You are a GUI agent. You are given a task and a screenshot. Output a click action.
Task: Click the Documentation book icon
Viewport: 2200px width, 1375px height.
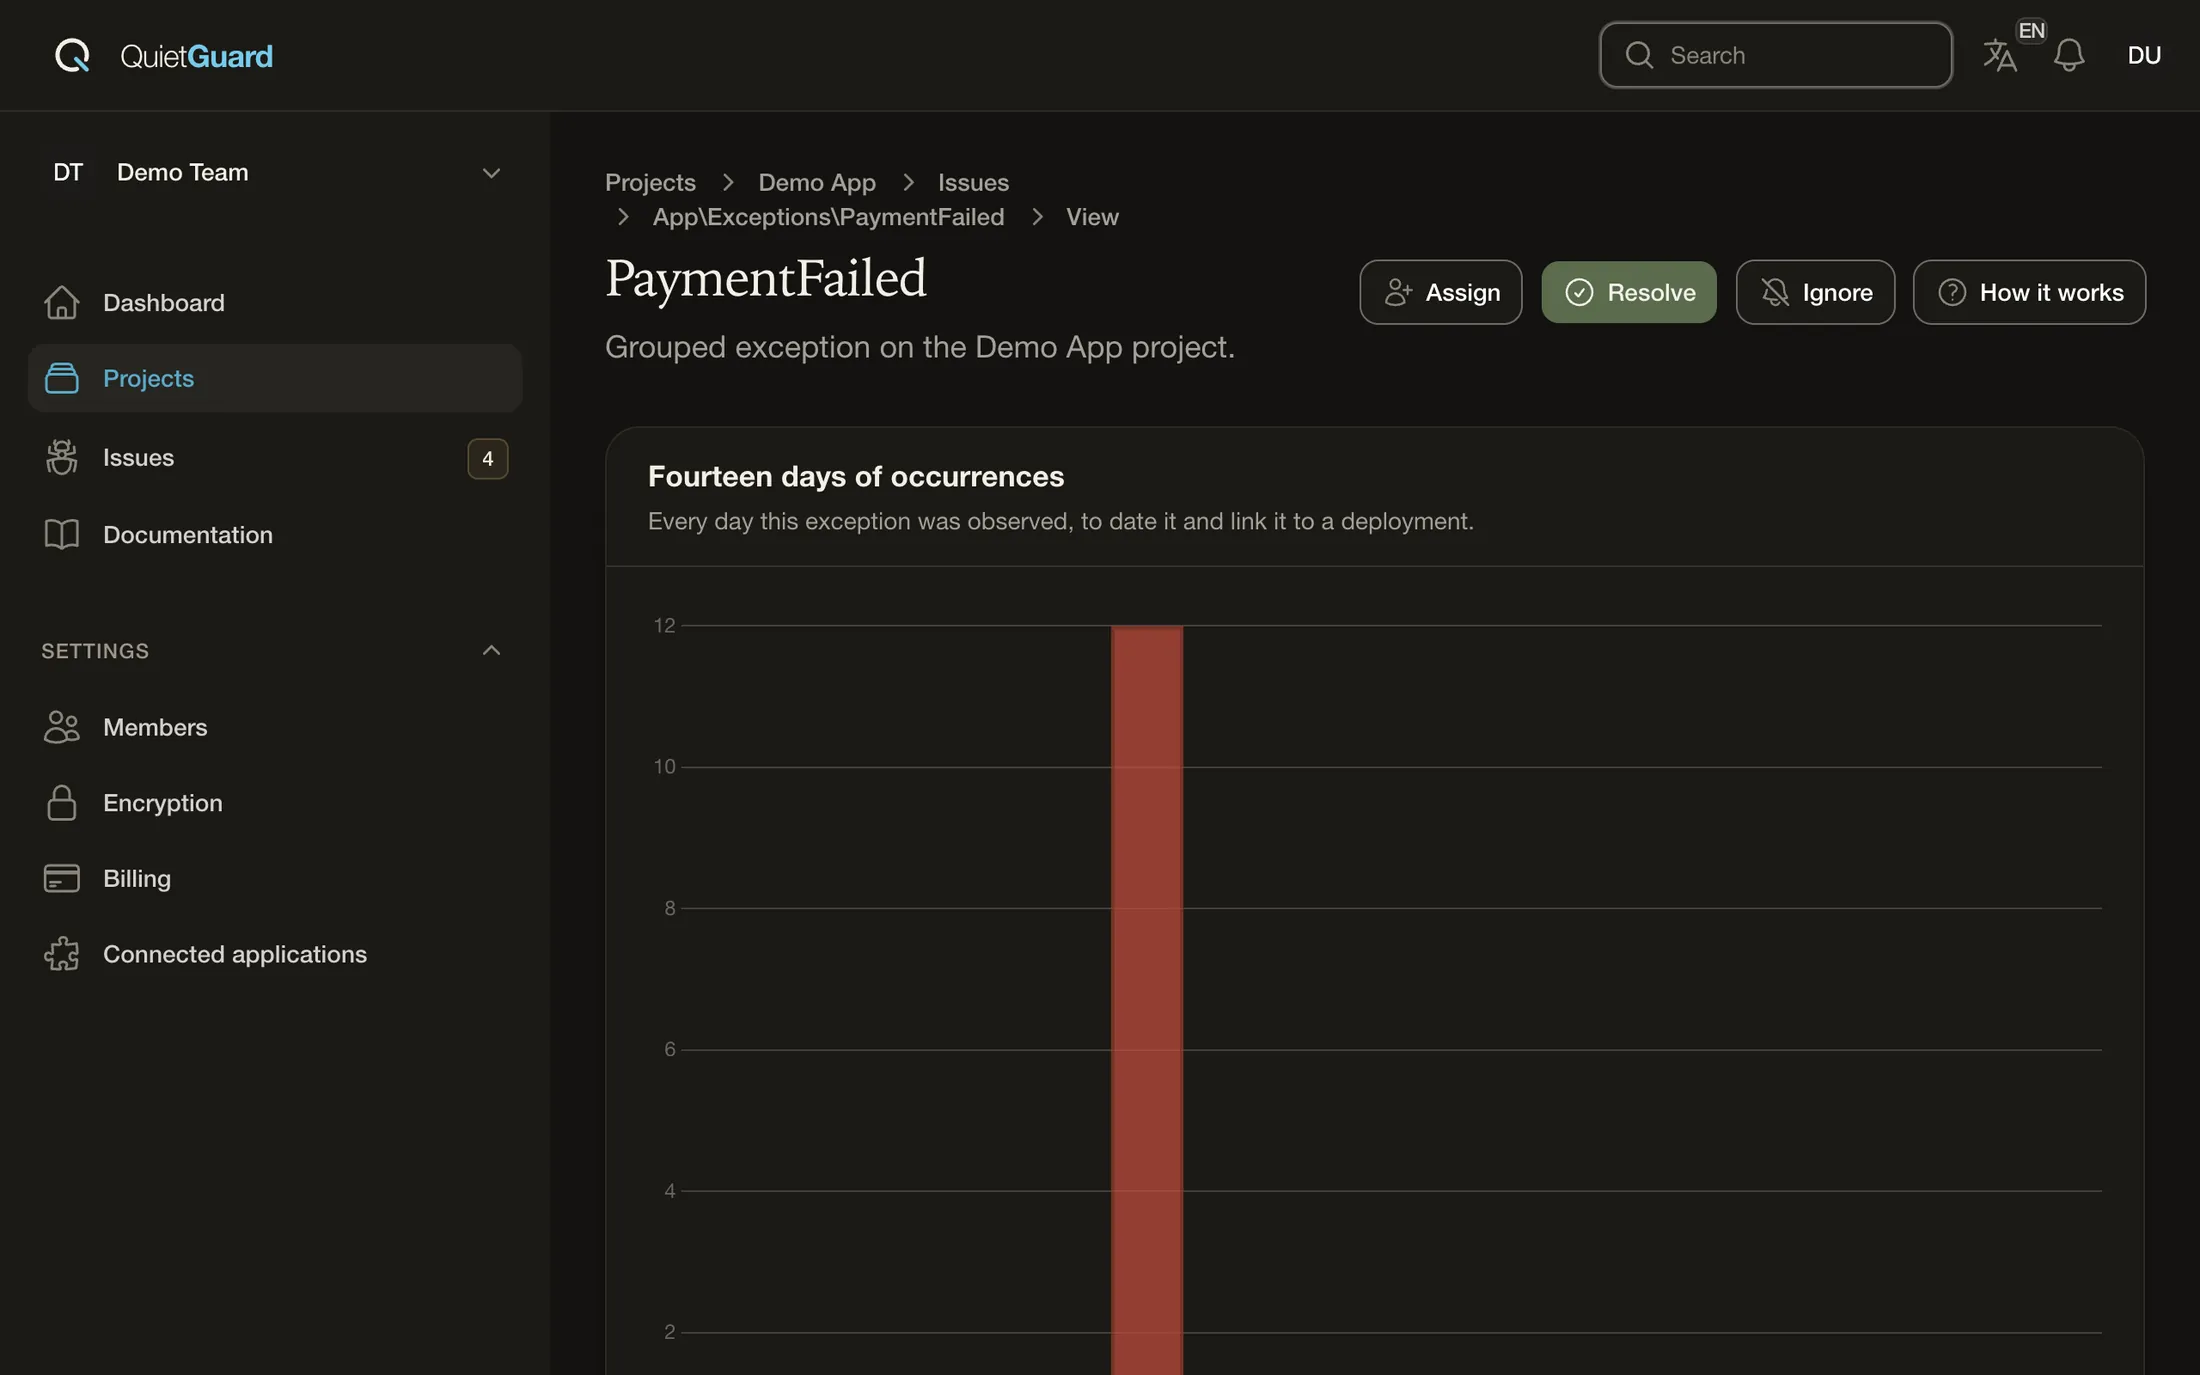[61, 534]
